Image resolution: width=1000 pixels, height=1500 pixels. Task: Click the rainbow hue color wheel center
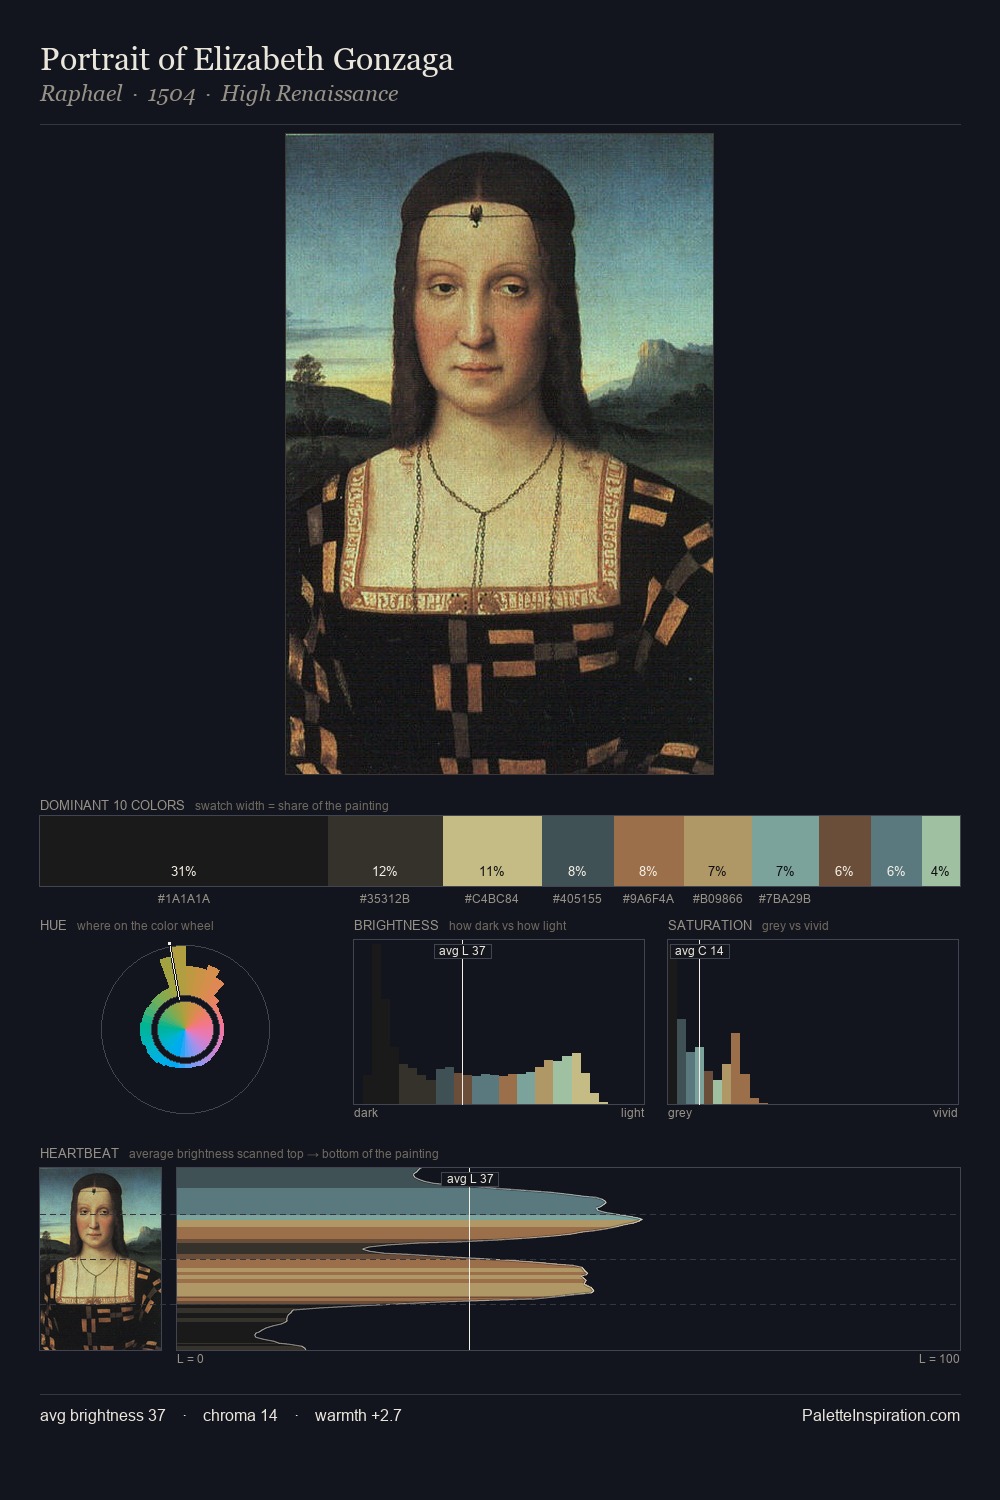[185, 1030]
